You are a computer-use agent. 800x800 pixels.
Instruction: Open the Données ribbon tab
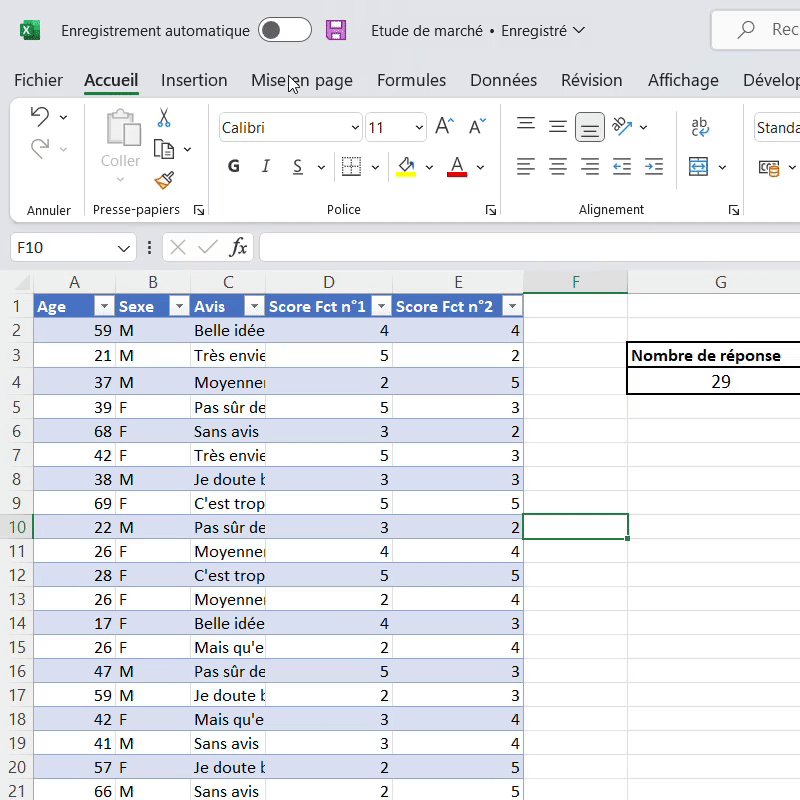pos(502,80)
